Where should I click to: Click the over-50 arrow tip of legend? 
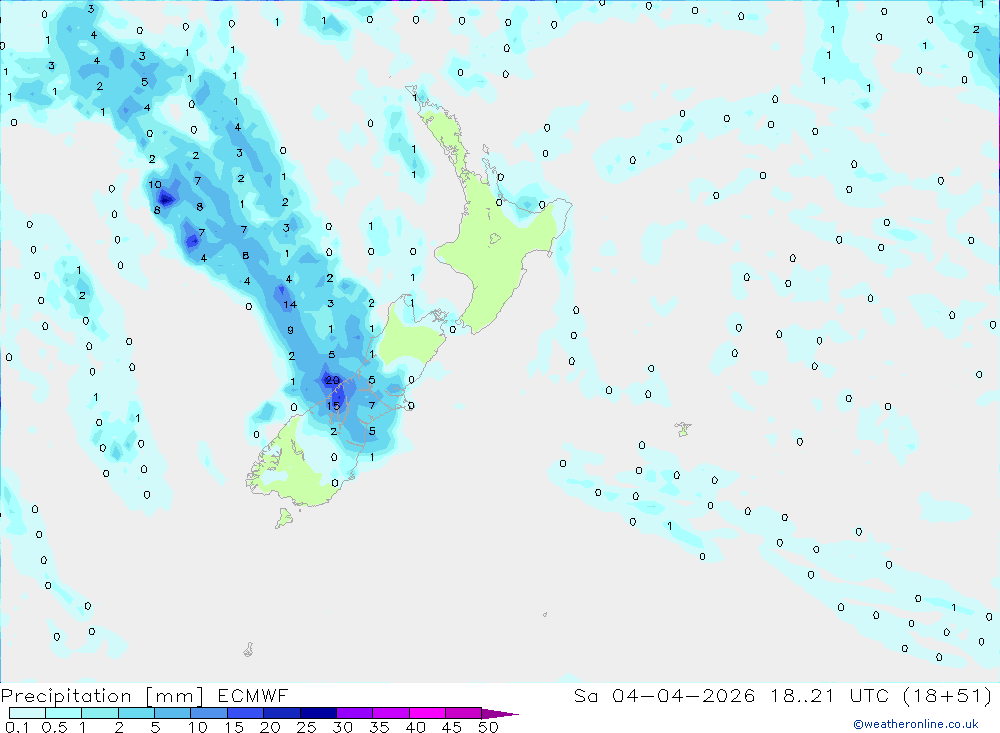(x=501, y=713)
